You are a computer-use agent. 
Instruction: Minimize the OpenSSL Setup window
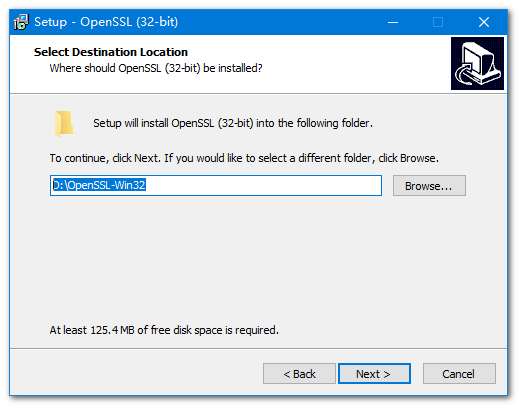393,22
